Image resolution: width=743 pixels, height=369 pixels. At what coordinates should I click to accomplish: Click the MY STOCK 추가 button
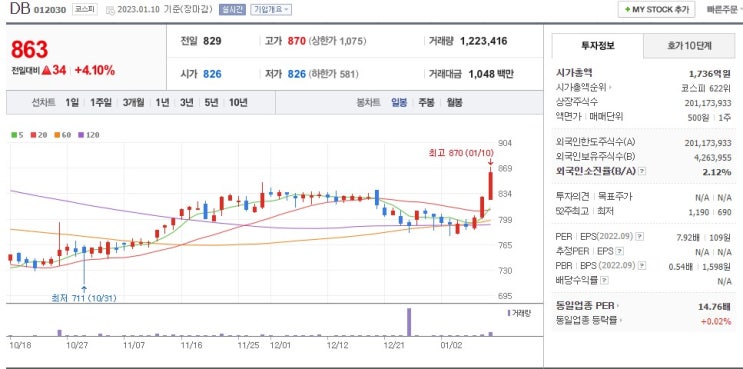(656, 9)
